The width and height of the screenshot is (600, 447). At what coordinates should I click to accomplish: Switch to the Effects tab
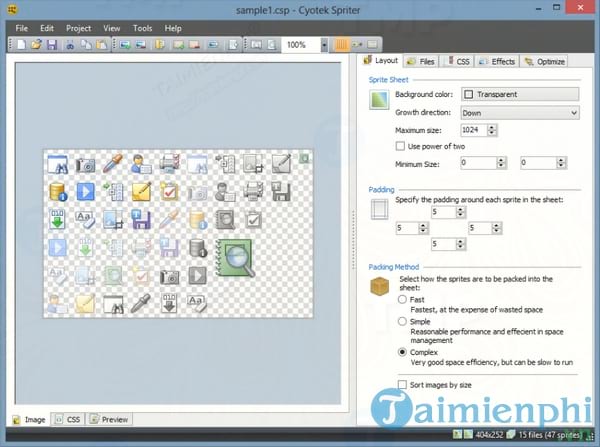[497, 61]
